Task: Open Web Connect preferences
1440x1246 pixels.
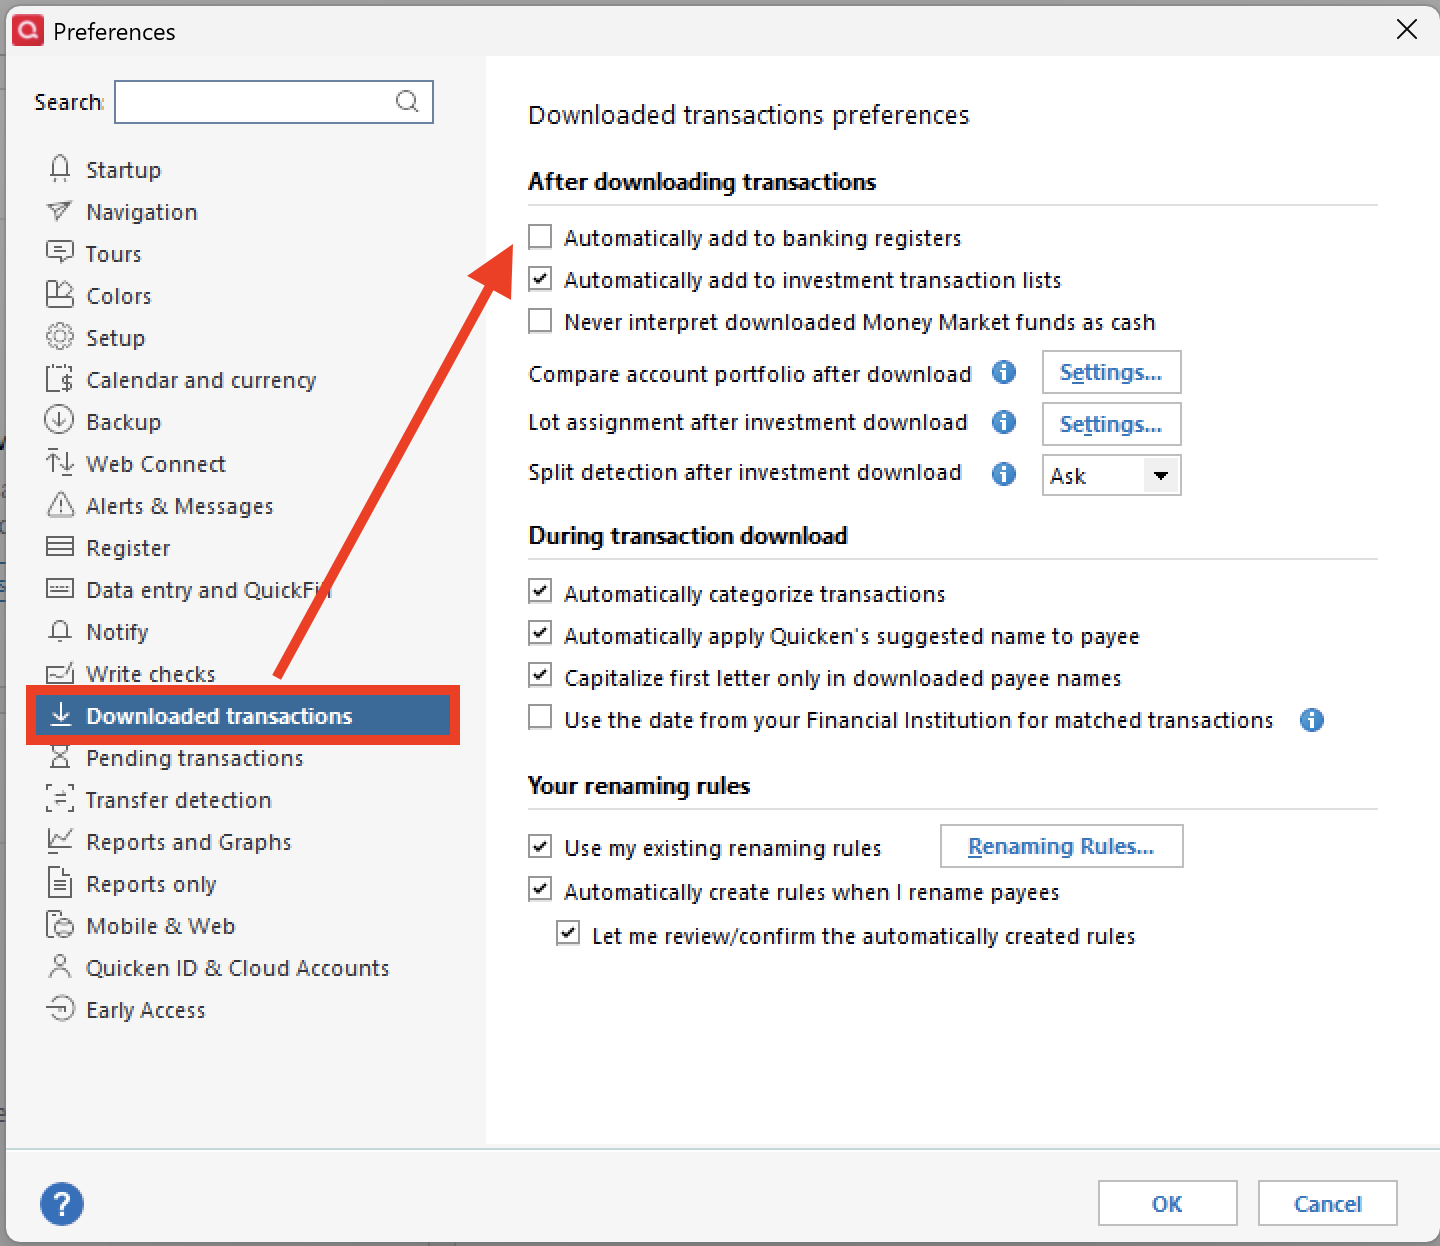Action: 156,464
